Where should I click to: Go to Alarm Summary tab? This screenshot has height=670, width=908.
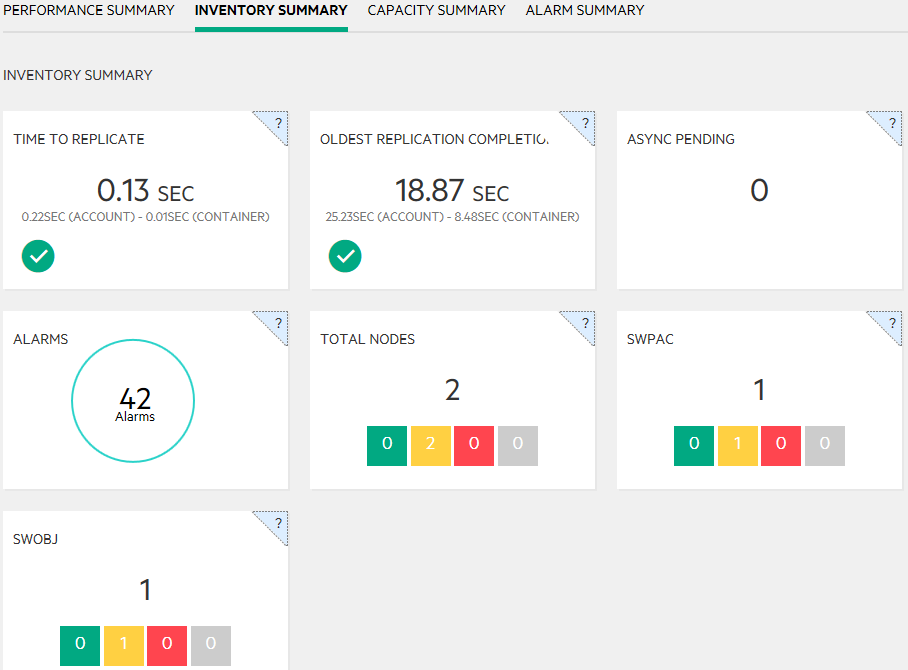pyautogui.click(x=585, y=11)
